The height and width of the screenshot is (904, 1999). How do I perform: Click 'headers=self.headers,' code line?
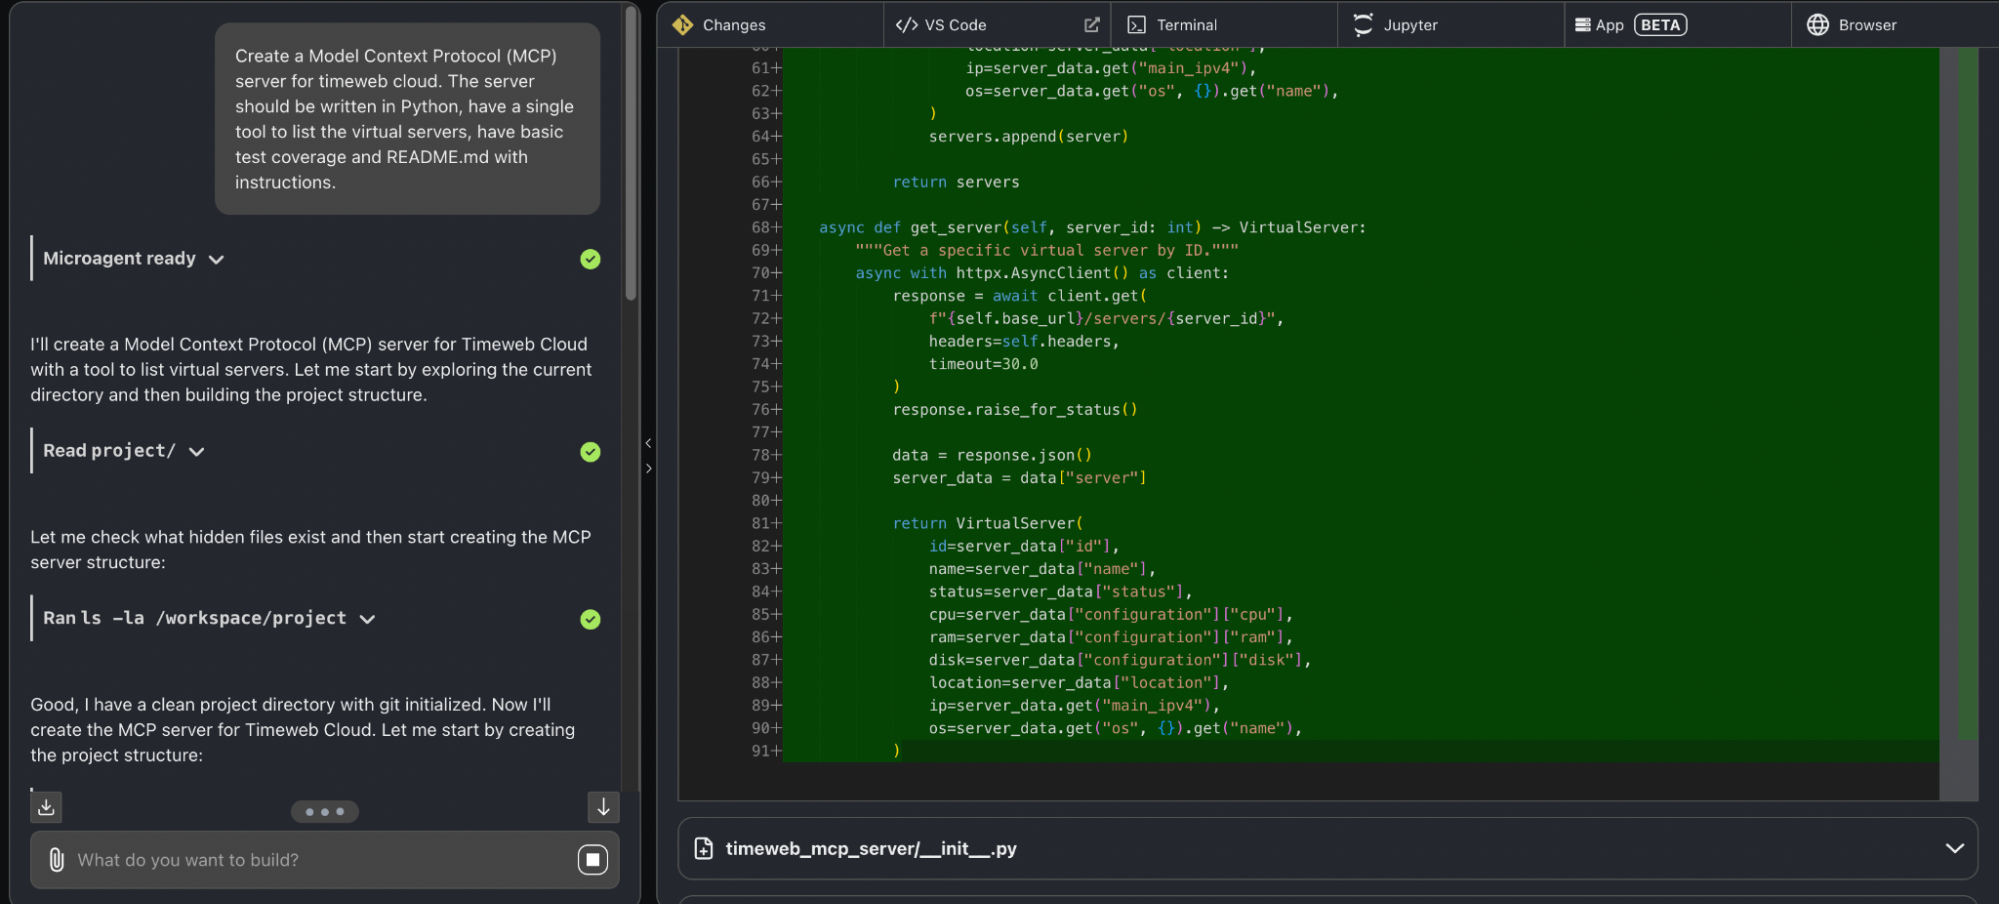(x=1024, y=341)
